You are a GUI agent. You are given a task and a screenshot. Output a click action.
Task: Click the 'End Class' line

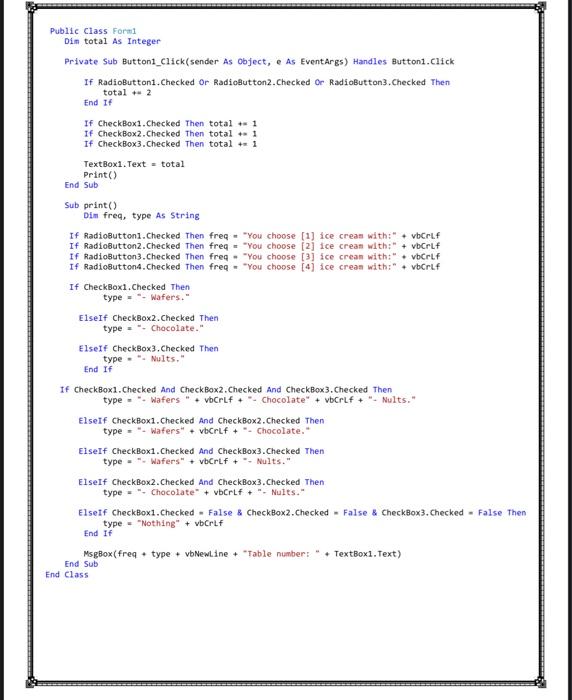(67, 575)
